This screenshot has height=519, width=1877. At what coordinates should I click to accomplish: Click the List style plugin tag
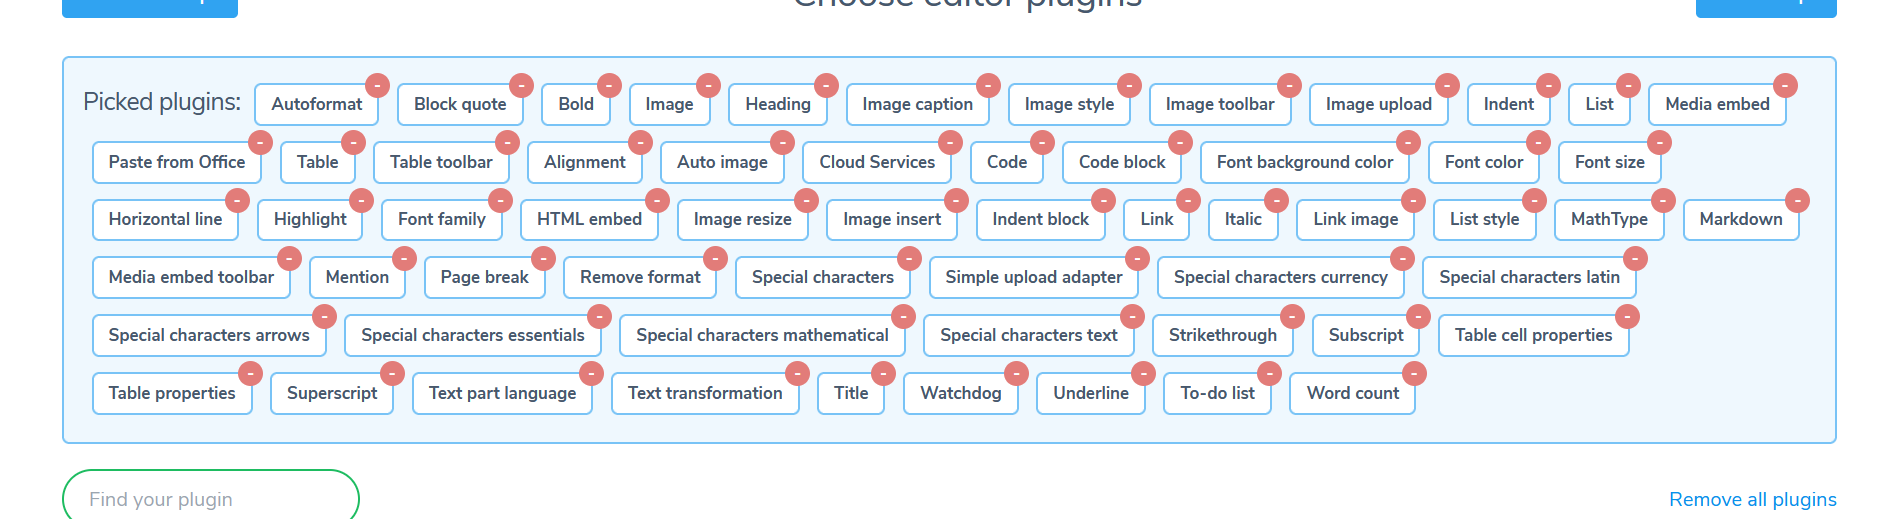1484,219
